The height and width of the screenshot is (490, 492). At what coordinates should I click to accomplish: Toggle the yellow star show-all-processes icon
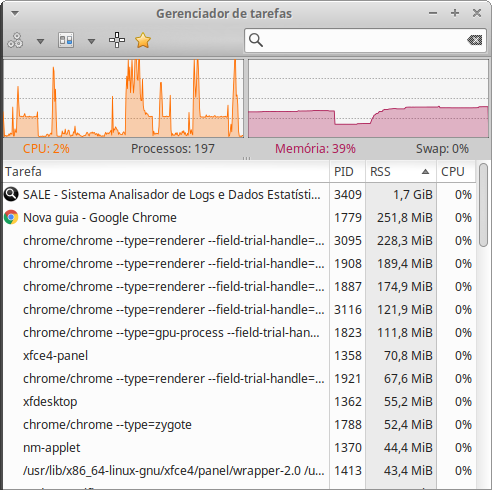(143, 40)
